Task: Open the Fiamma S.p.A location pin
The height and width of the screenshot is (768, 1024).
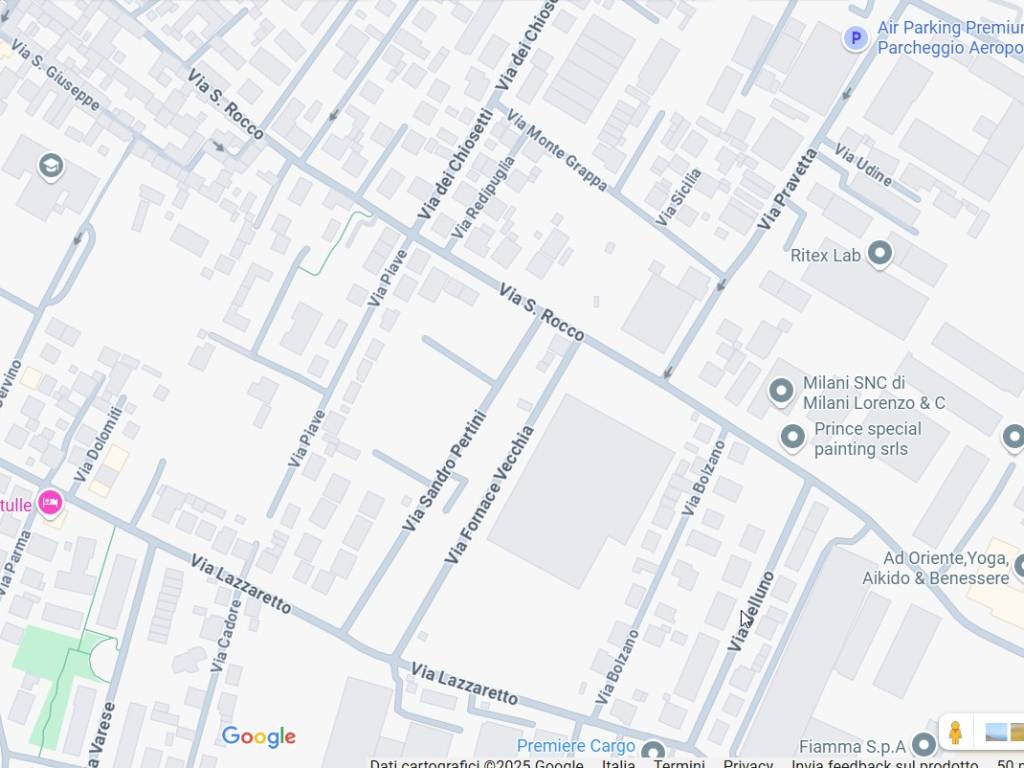Action: tap(924, 745)
